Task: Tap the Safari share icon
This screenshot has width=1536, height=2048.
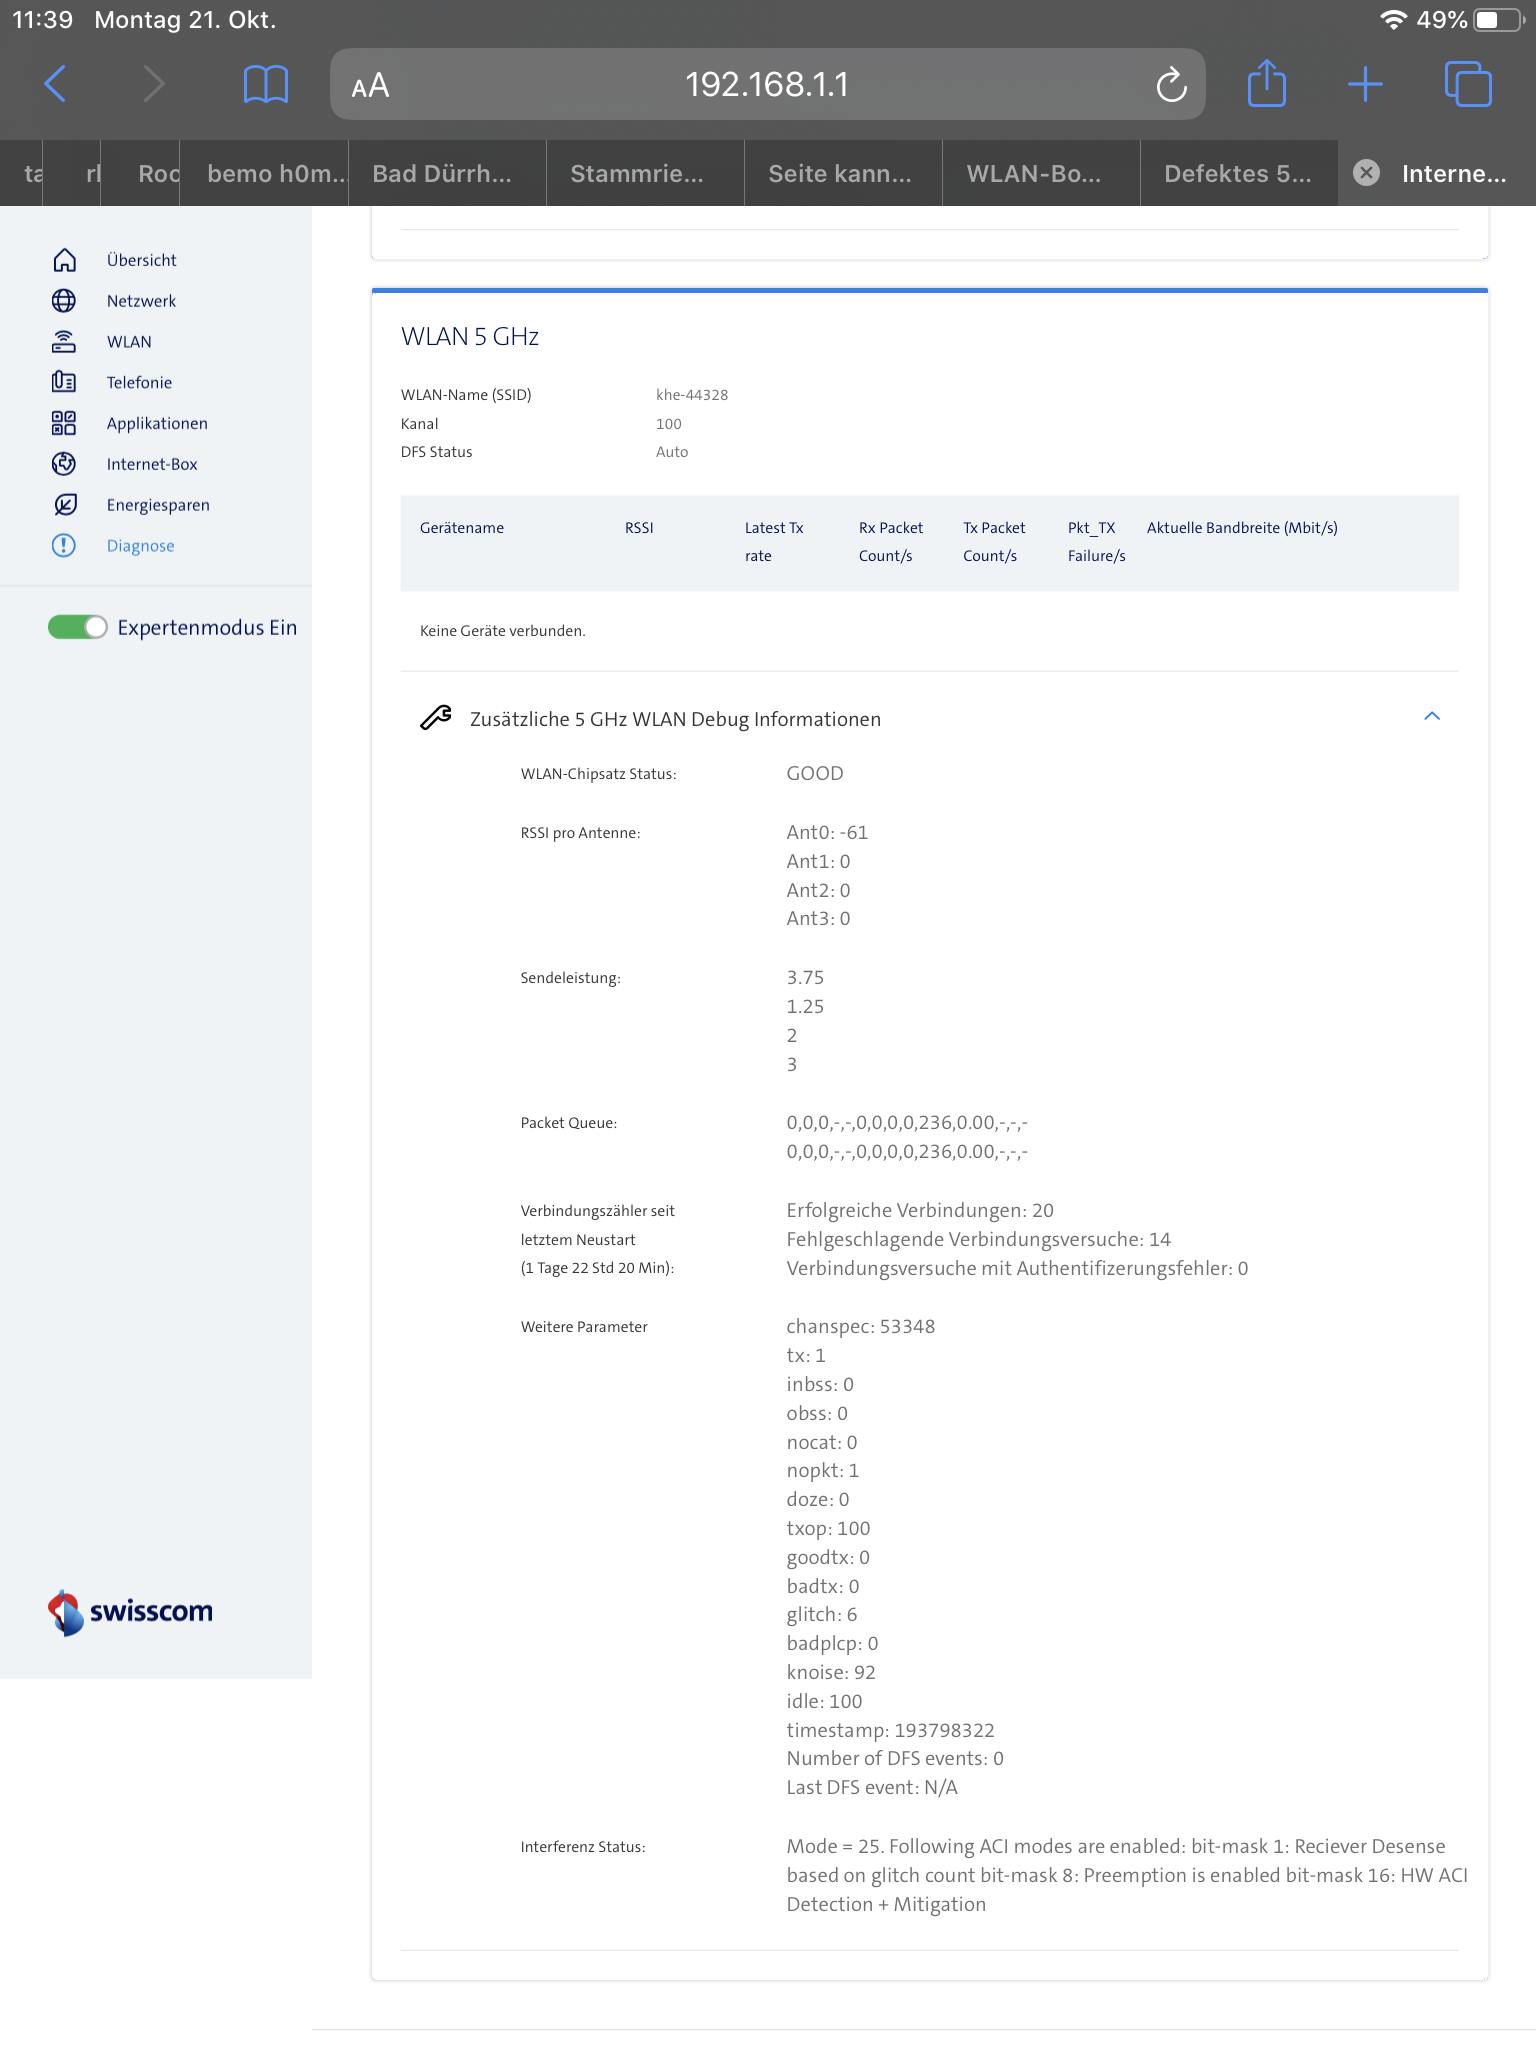Action: point(1266,84)
